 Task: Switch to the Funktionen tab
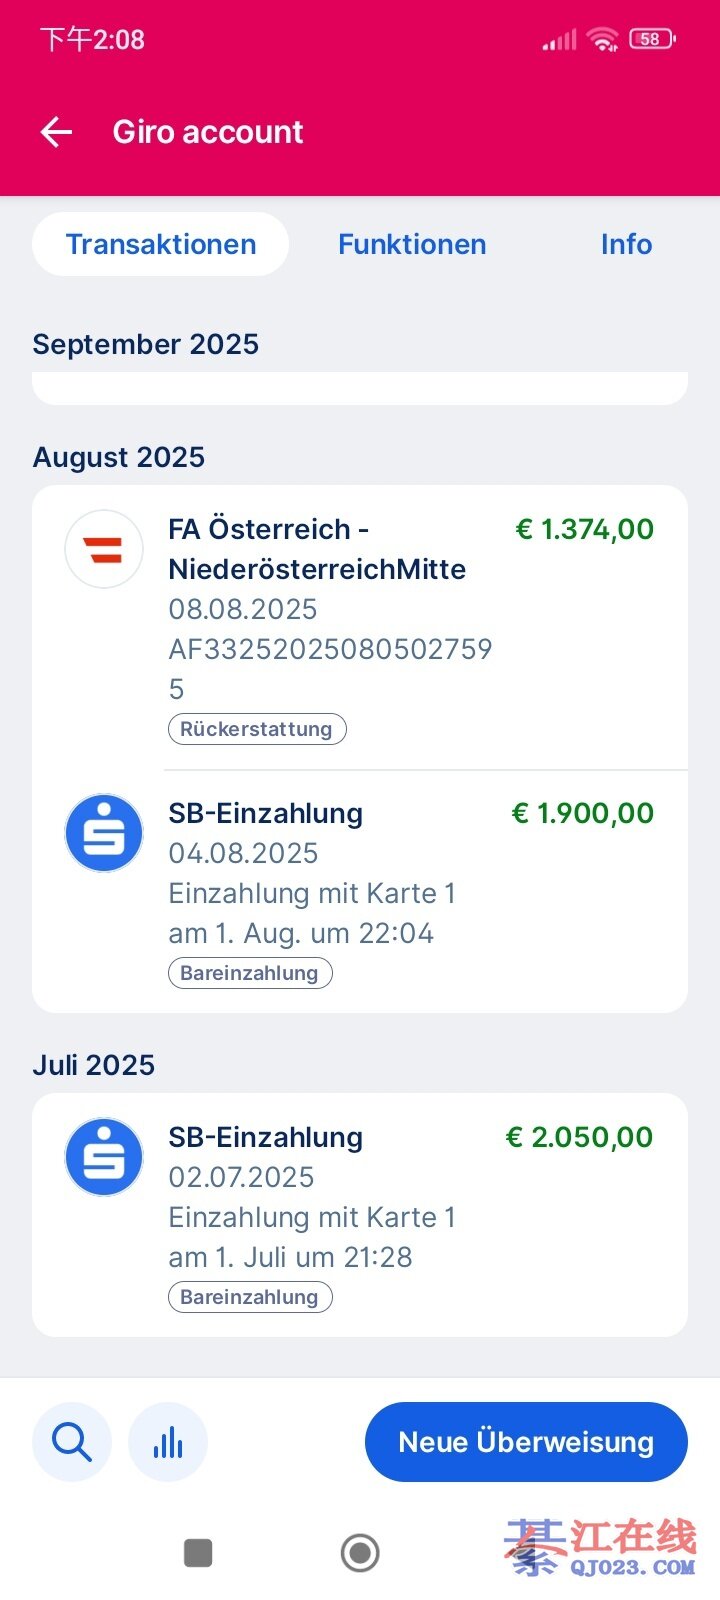click(412, 244)
